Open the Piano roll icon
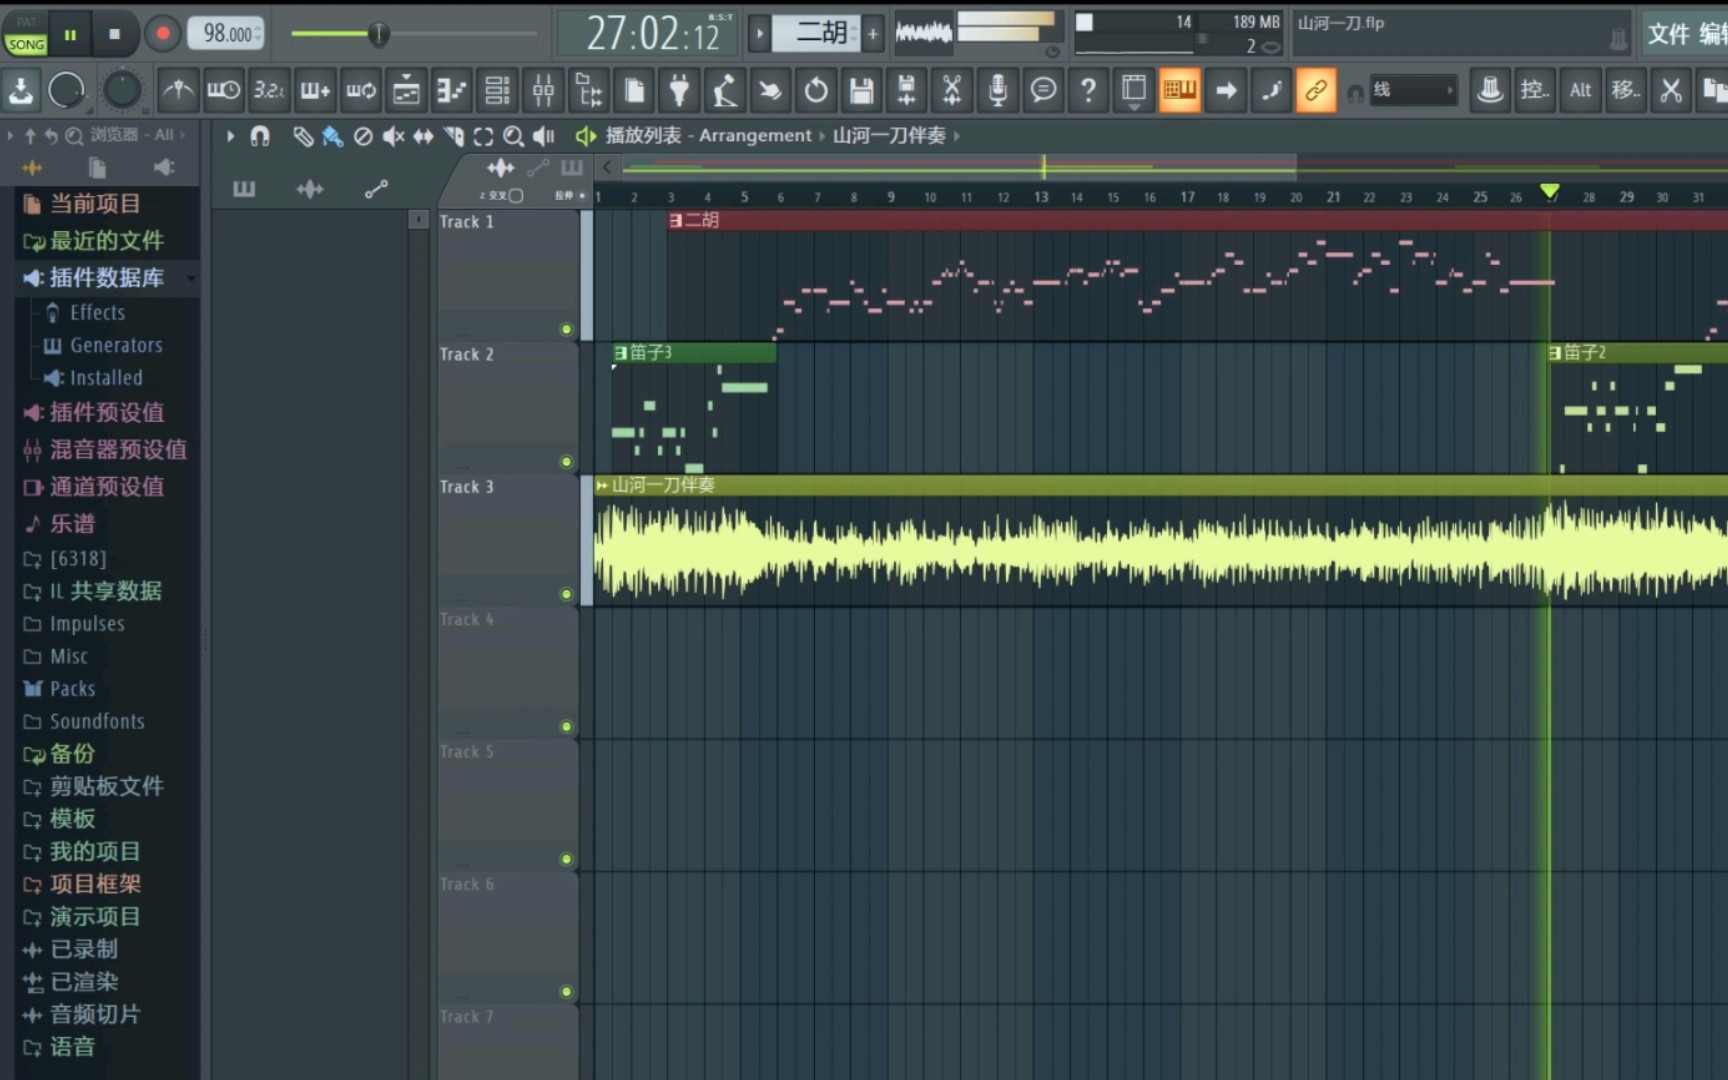Image resolution: width=1728 pixels, height=1080 pixels. click(x=451, y=91)
